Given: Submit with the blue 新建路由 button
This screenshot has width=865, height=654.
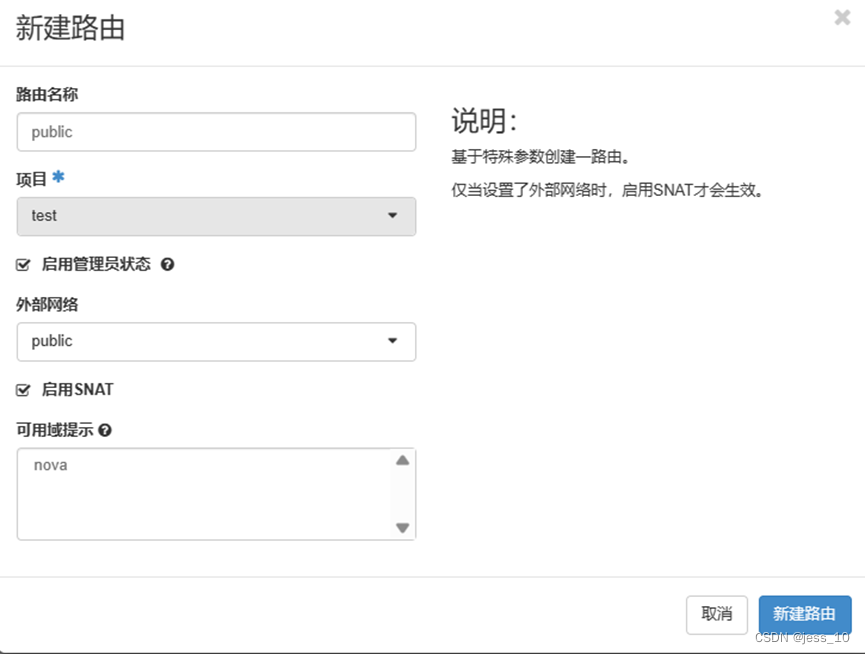Looking at the screenshot, I should tap(805, 615).
